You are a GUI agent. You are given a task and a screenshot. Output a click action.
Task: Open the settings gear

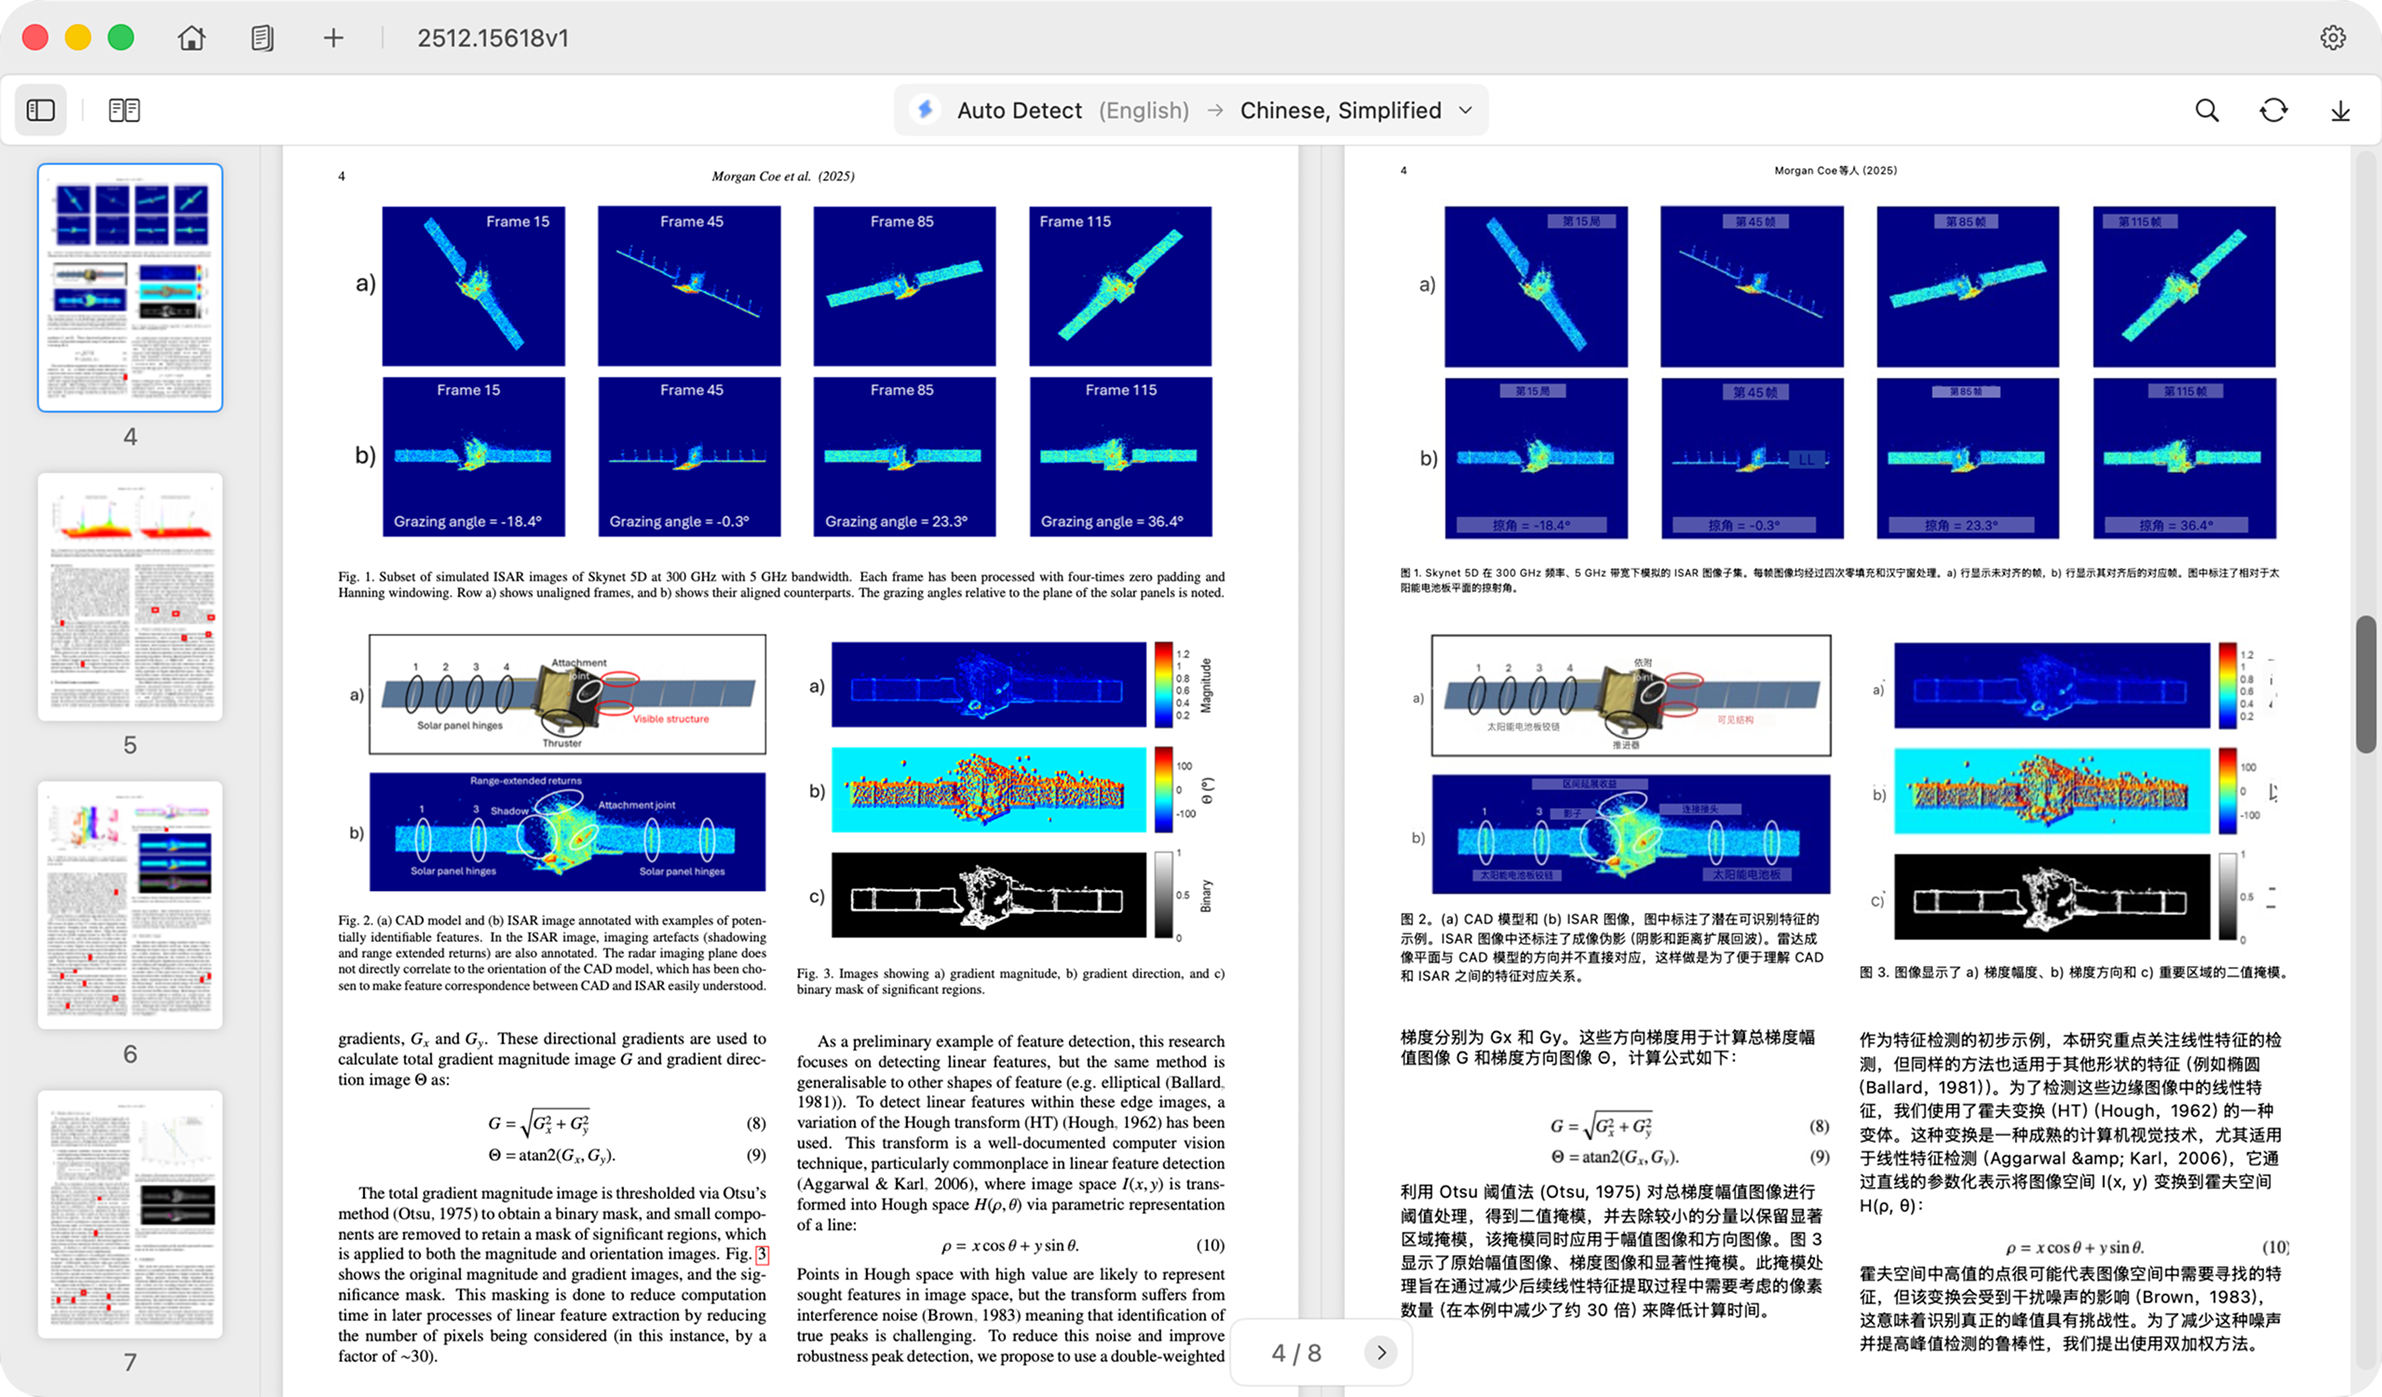tap(2334, 37)
